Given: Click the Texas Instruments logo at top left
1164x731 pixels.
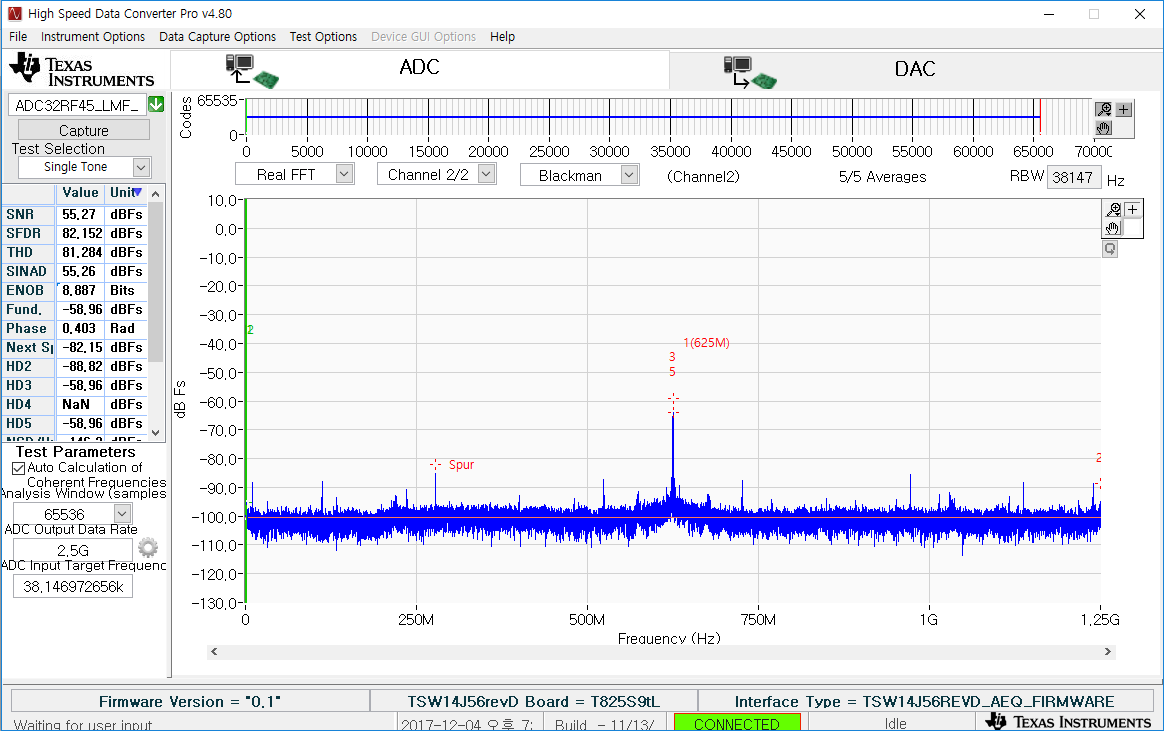Looking at the screenshot, I should 82,71.
